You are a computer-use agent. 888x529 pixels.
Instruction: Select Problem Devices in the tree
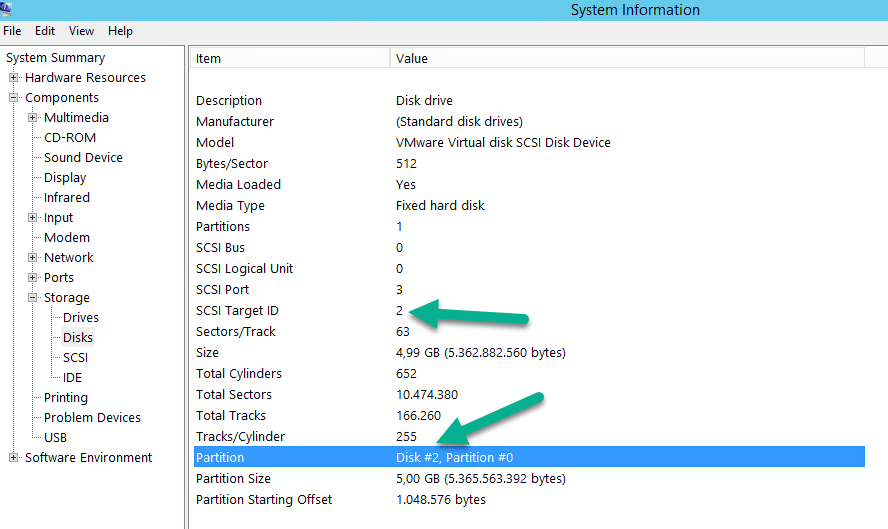coord(92,418)
